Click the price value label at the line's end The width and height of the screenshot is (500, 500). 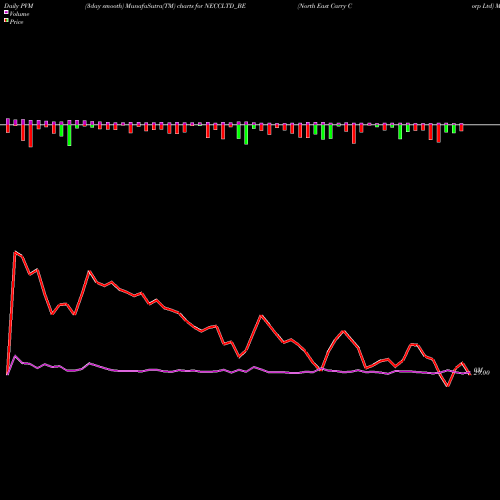[482, 372]
